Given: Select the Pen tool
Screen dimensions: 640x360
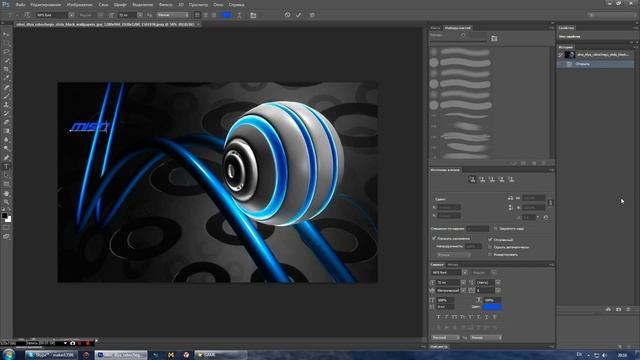Looking at the screenshot, I should (x=6, y=158).
